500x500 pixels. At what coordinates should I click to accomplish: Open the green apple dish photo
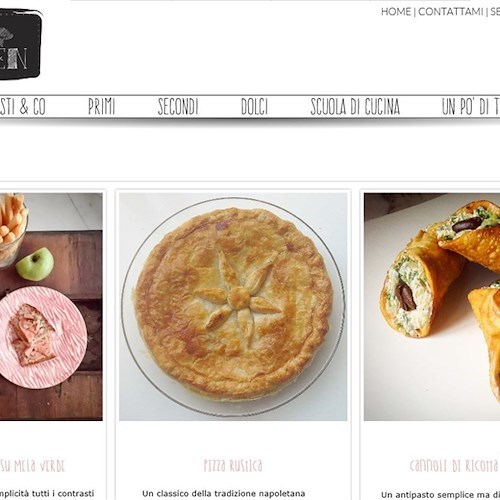click(x=51, y=307)
